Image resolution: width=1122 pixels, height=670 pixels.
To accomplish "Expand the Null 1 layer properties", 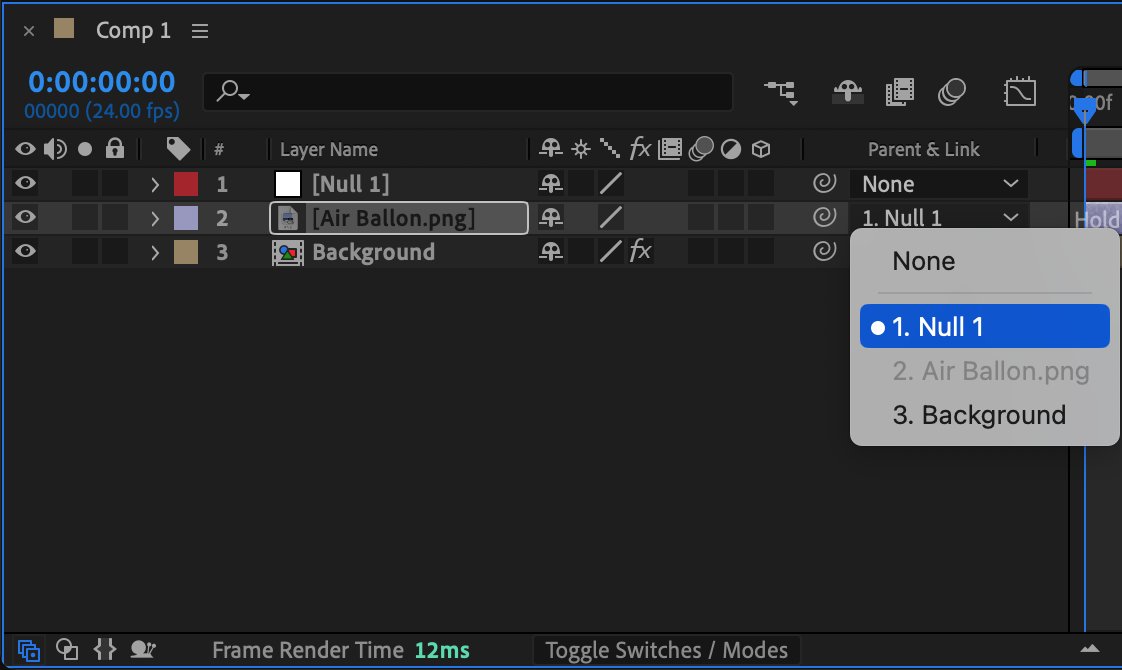I will coord(155,184).
